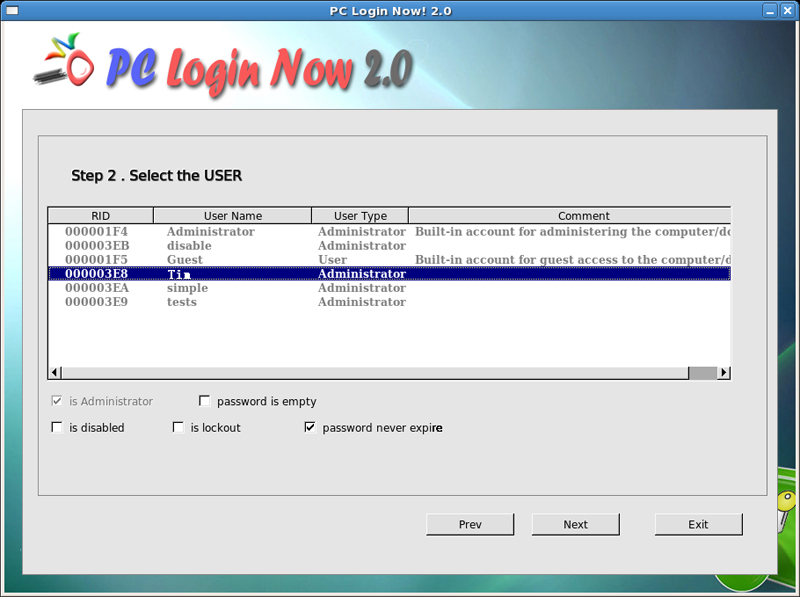Screen dimensions: 800x597
Task: Check the 'is lockout' checkbox
Action: 178,427
